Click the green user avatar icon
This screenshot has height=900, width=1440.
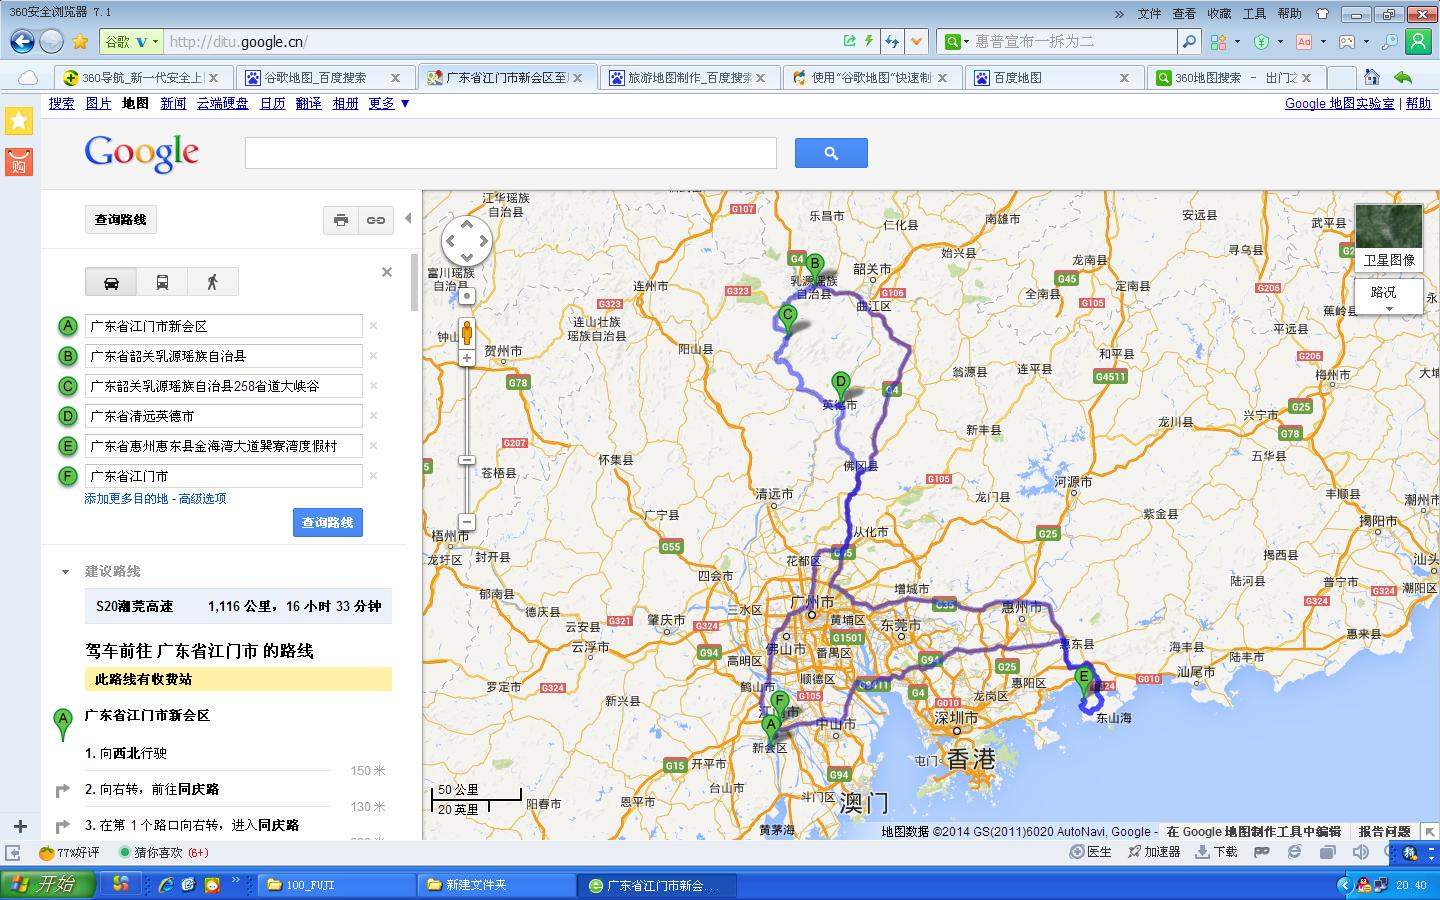tap(1419, 41)
